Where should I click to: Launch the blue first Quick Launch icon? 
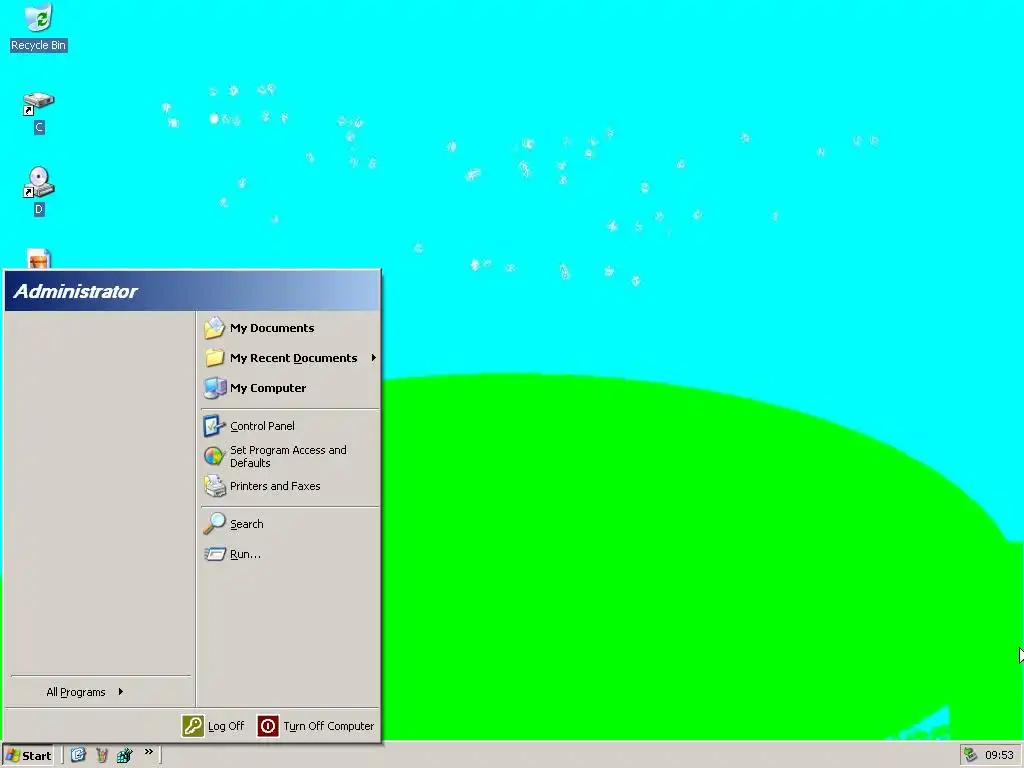[x=78, y=755]
